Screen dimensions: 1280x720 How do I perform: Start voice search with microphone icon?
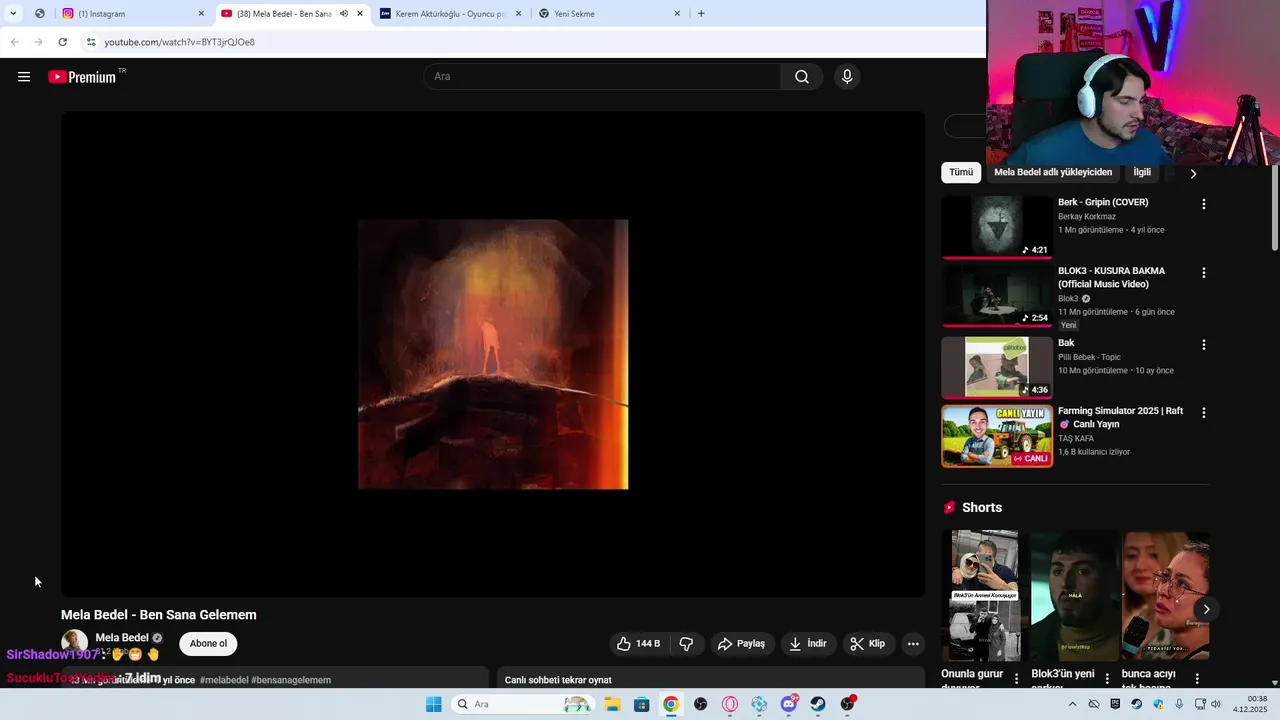pos(847,77)
